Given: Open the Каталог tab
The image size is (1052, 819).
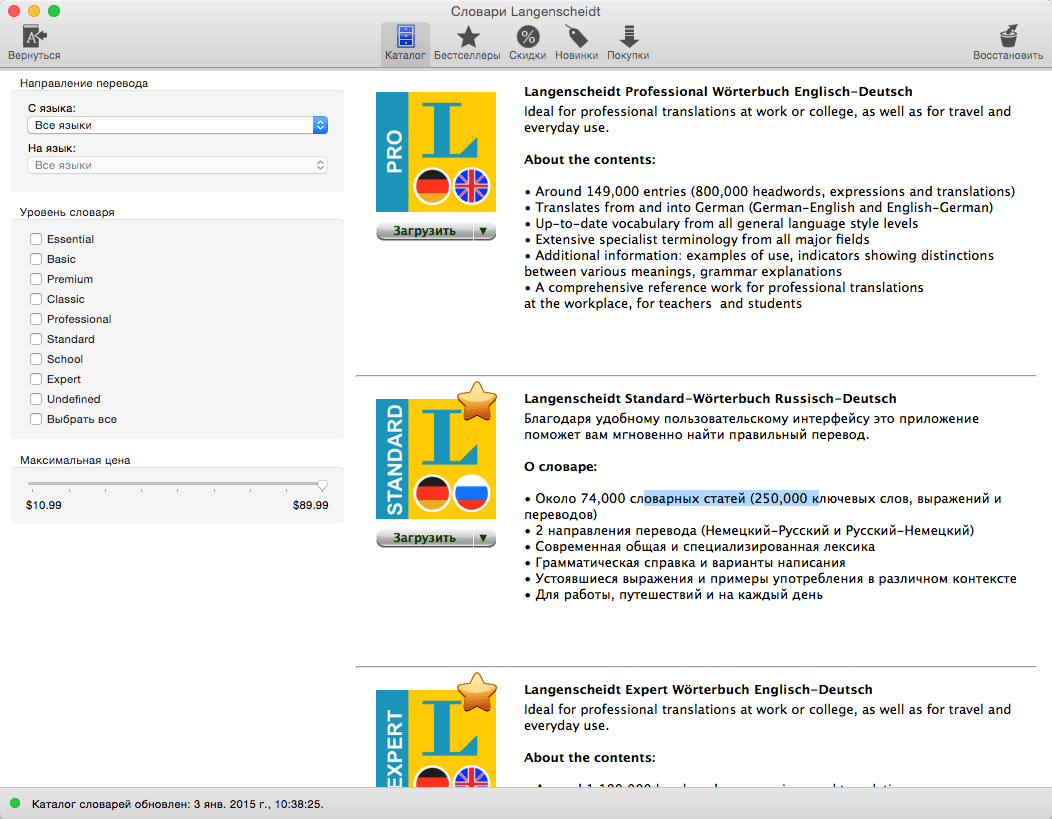Looking at the screenshot, I should click(x=405, y=43).
